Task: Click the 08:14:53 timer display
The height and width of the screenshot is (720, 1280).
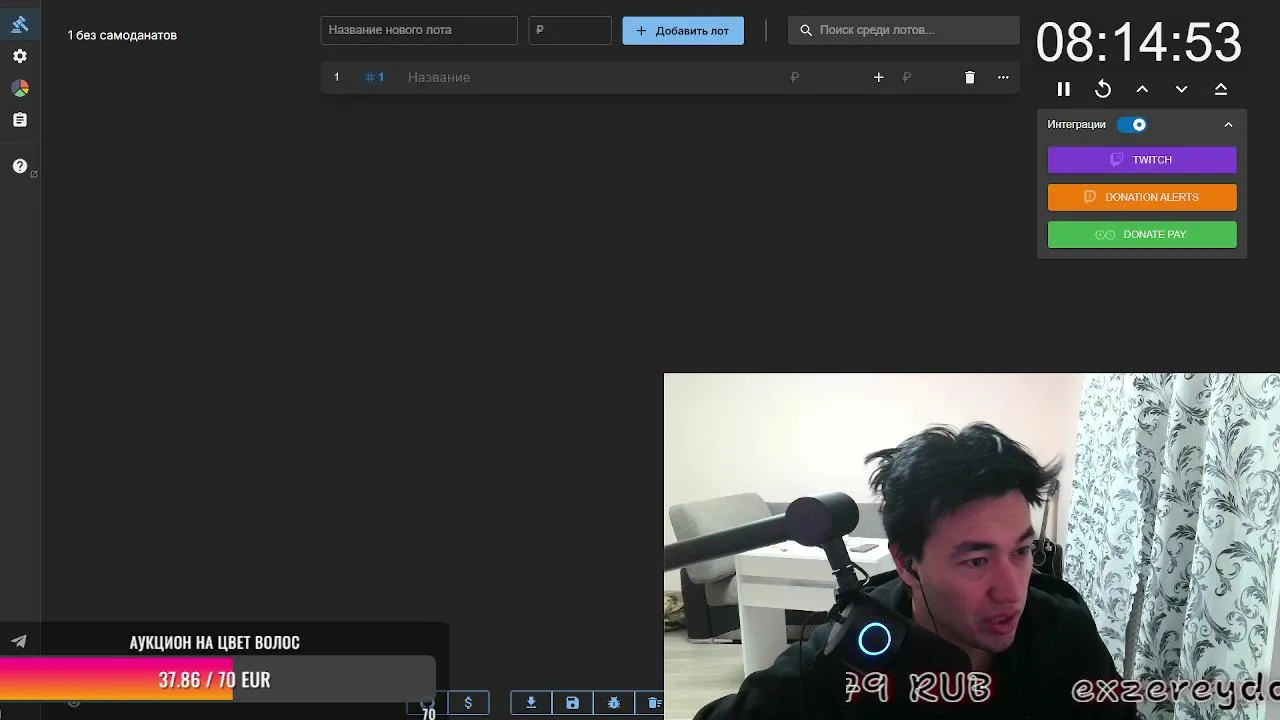Action: 1138,43
